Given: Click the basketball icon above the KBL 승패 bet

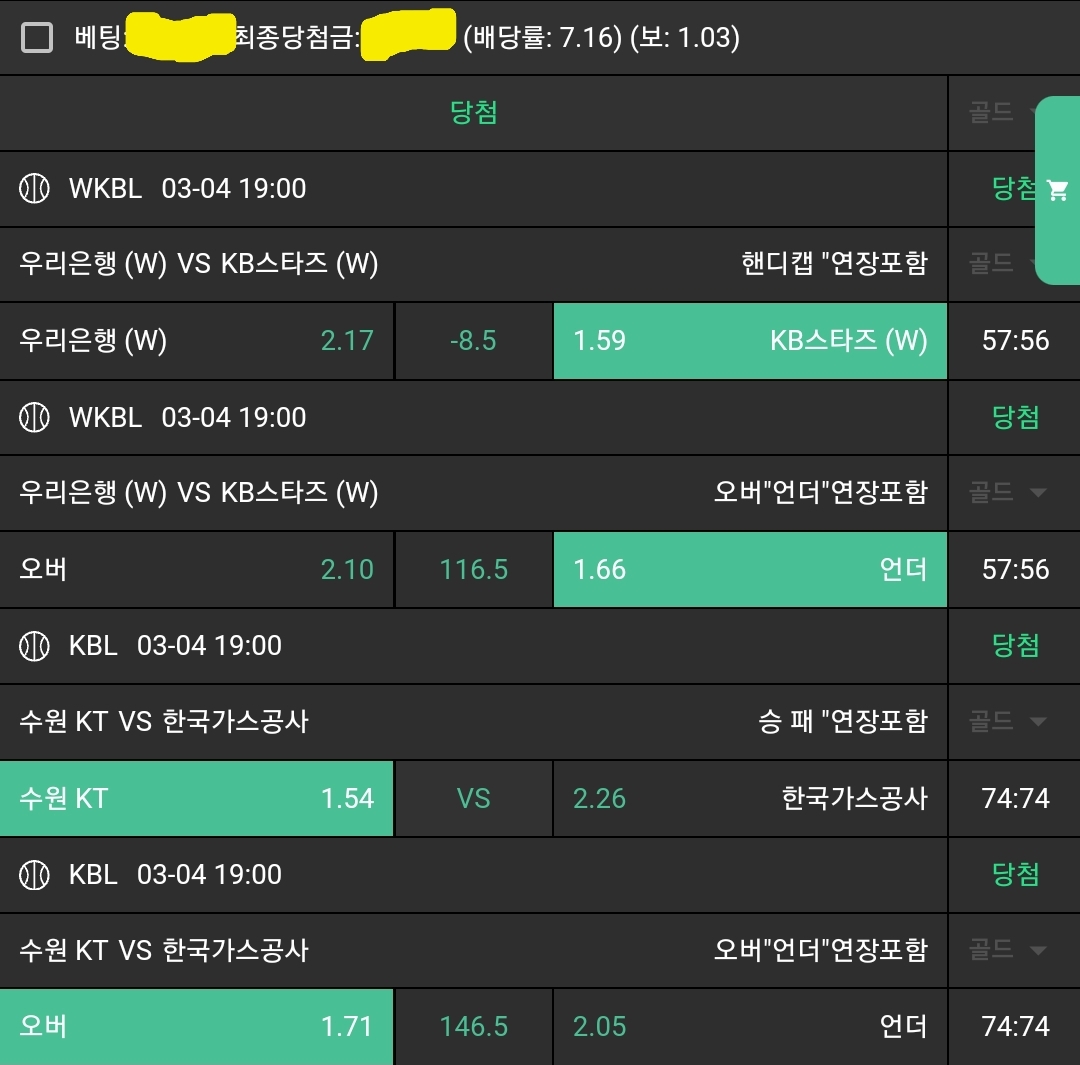Looking at the screenshot, I should point(34,645).
